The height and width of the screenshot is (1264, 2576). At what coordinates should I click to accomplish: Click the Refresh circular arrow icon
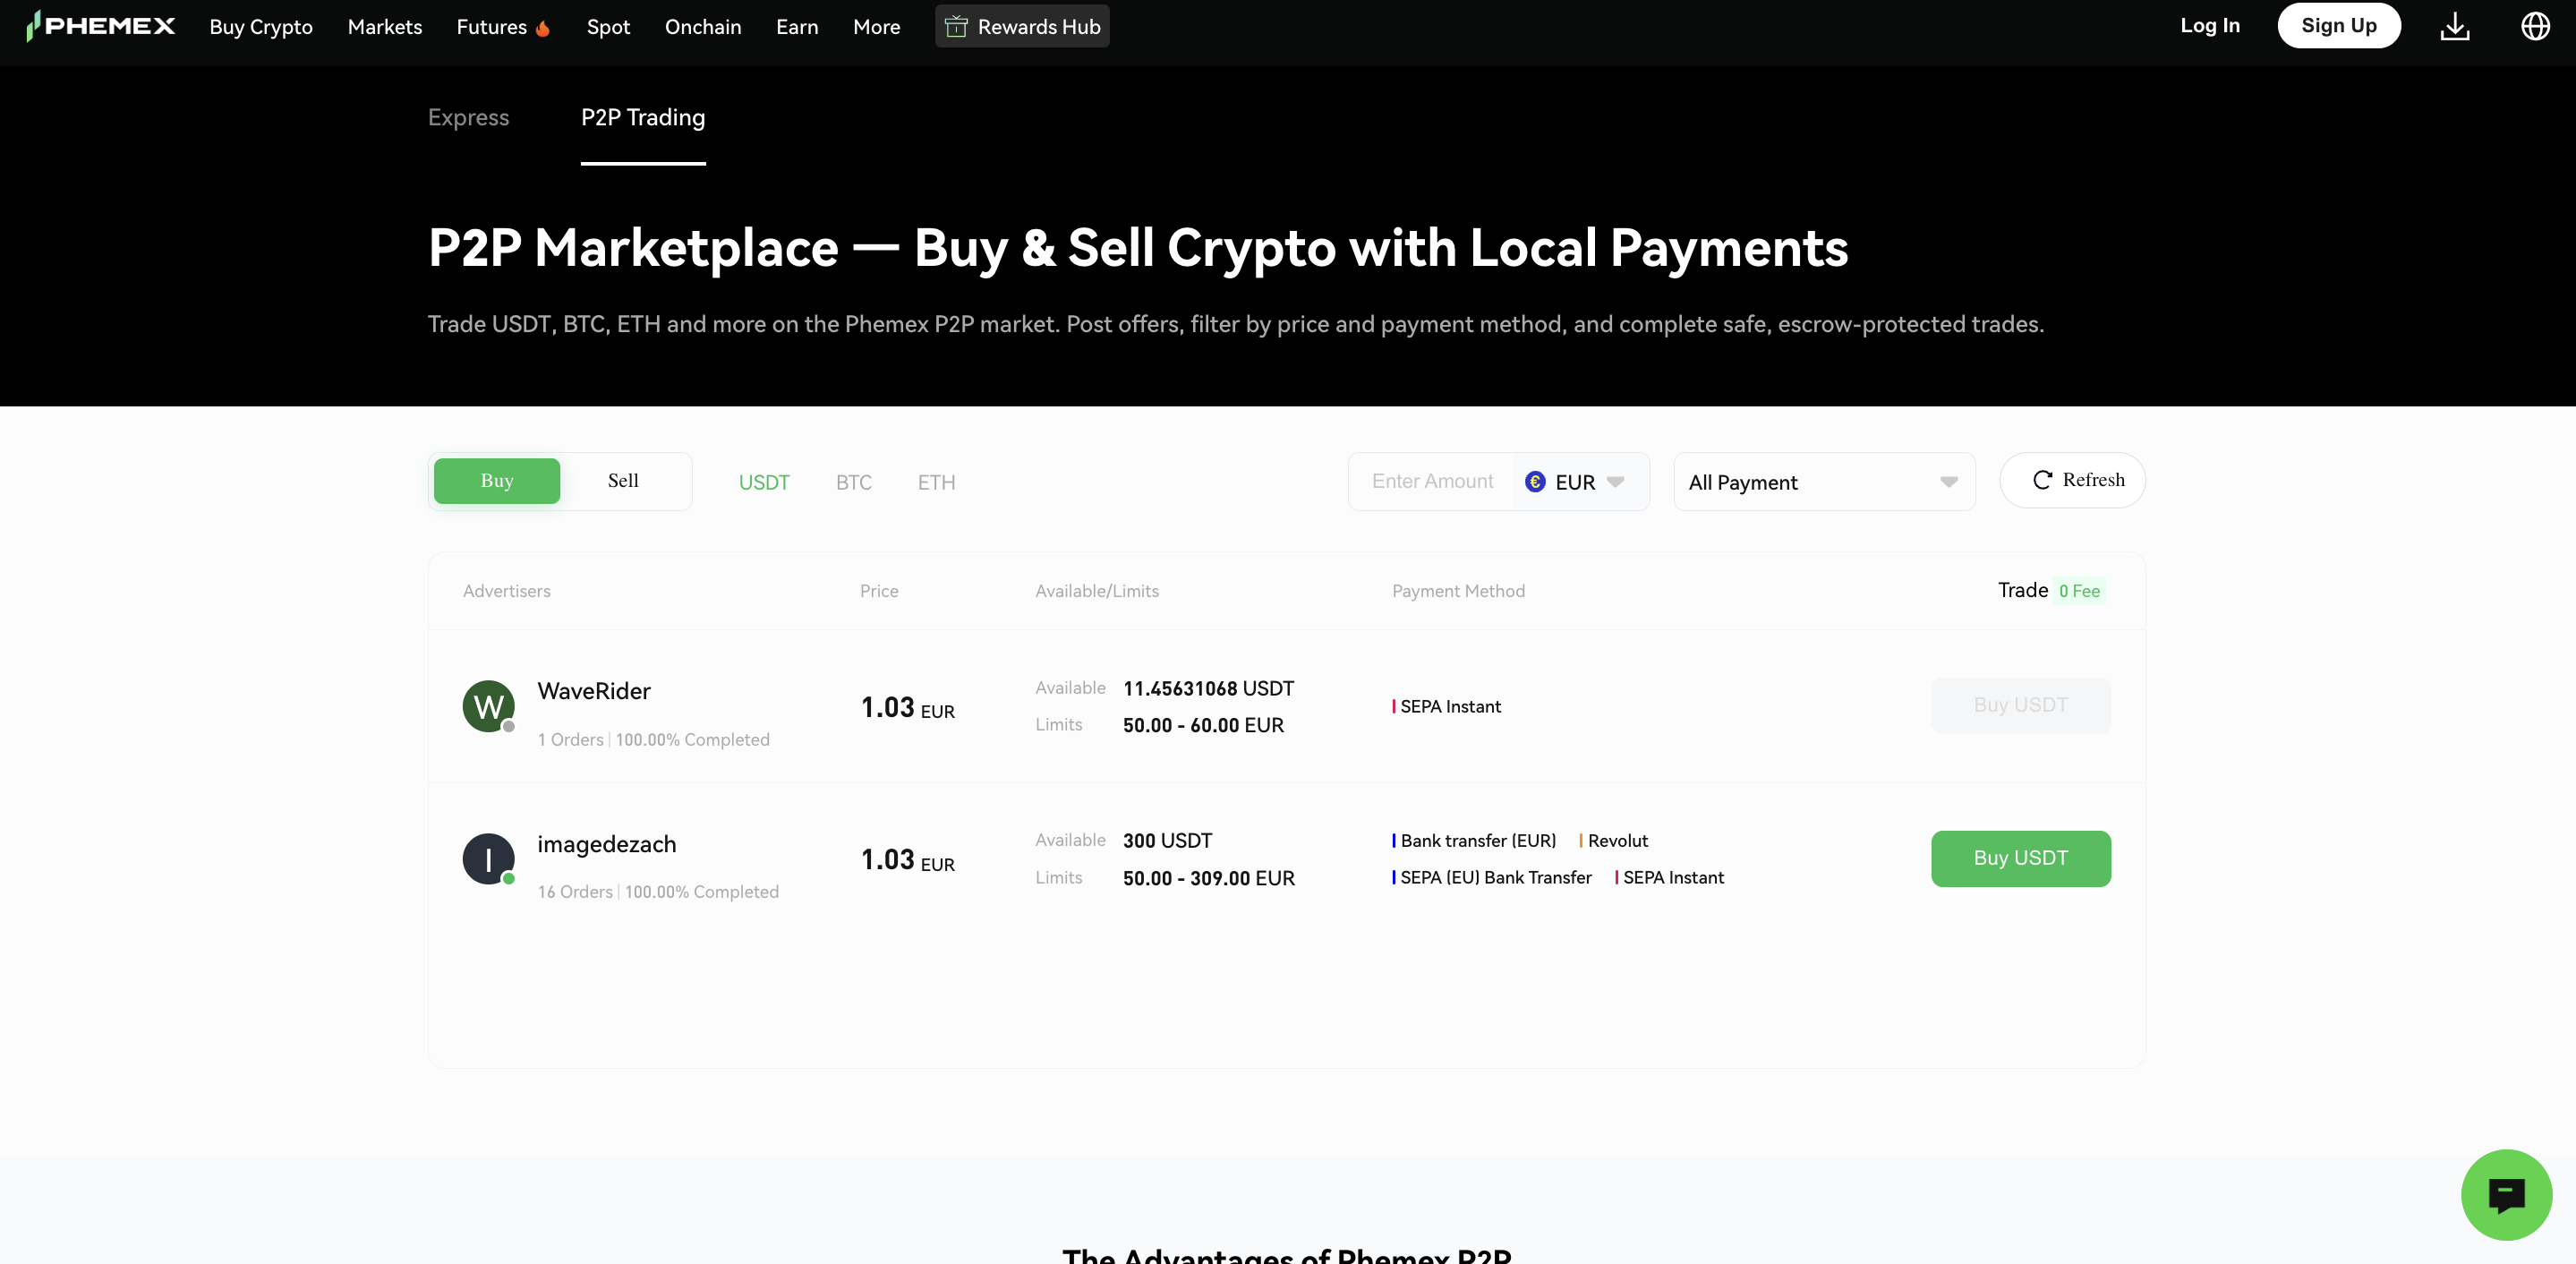pos(2042,480)
